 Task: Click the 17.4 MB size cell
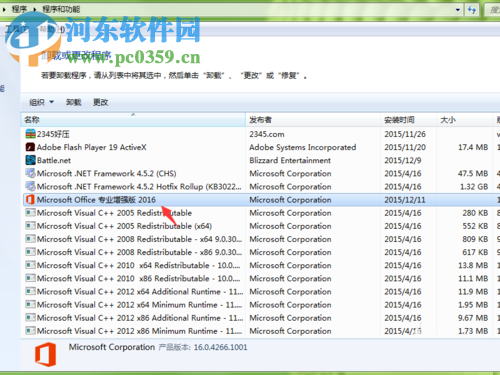coord(473,147)
